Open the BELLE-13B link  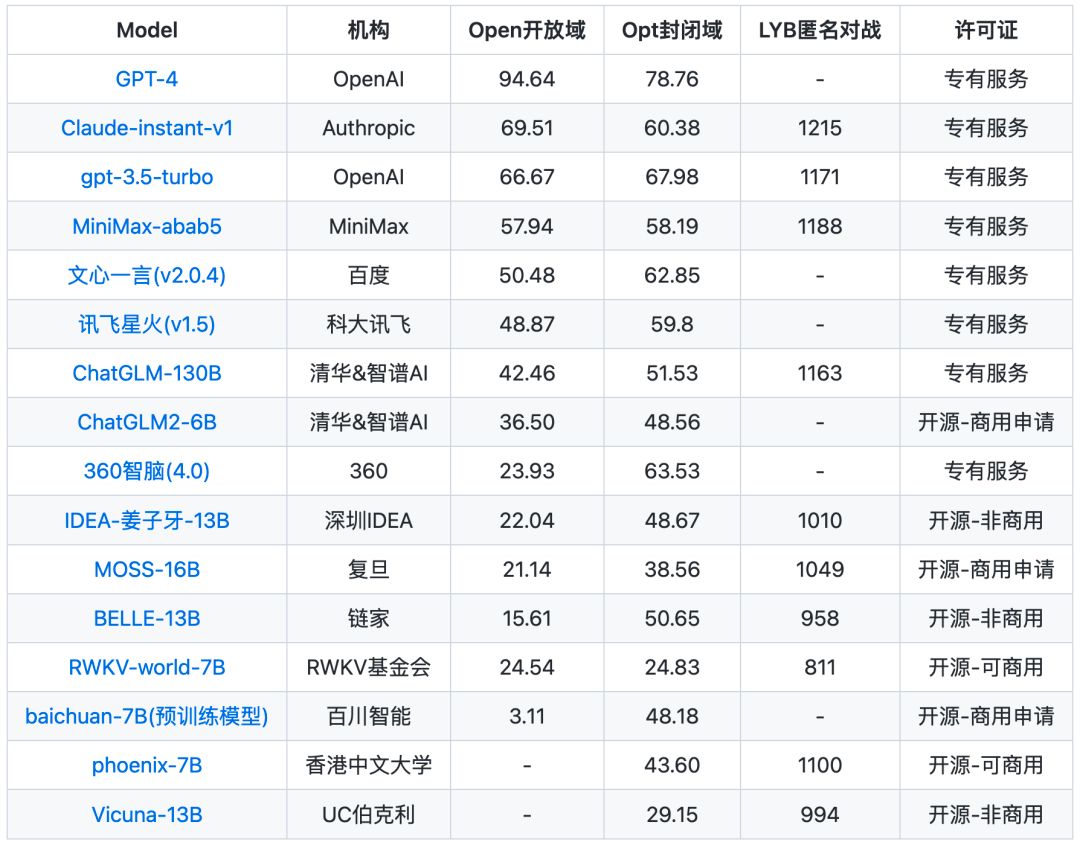(147, 619)
